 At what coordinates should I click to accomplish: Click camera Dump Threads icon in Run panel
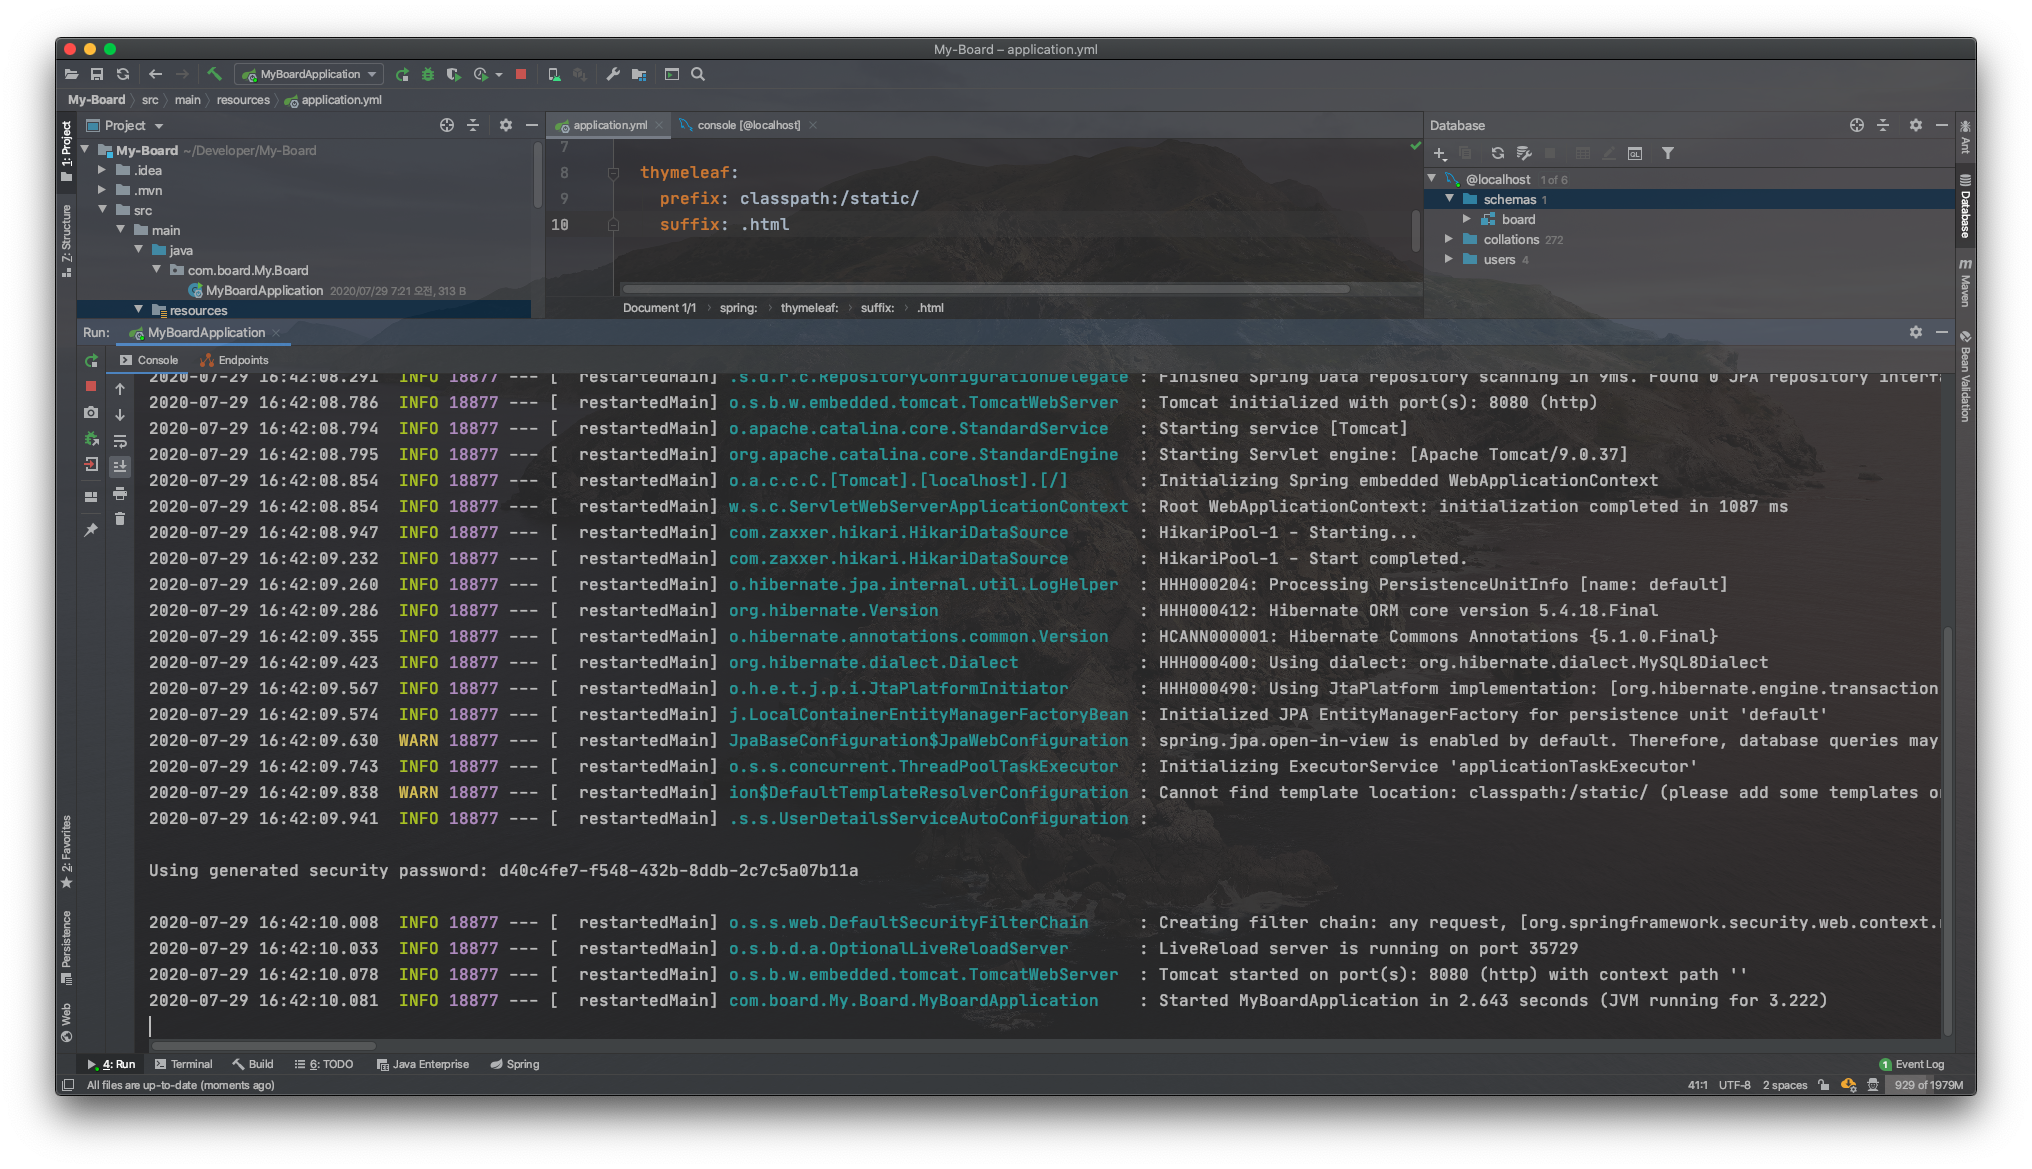[91, 412]
